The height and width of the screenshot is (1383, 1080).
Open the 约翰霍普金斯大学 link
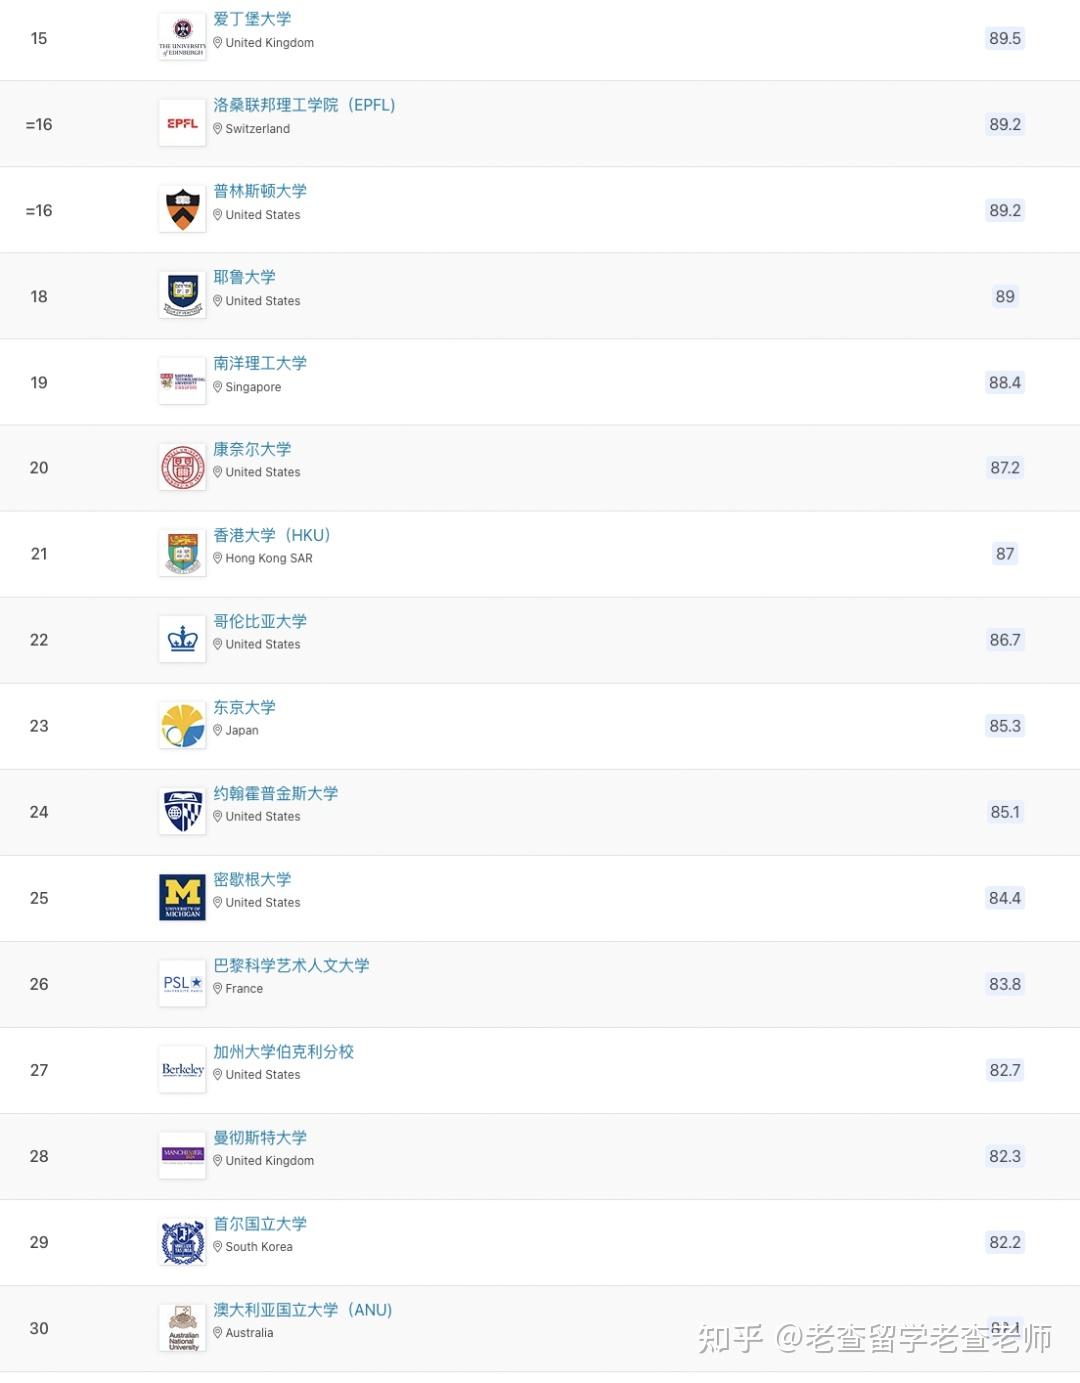coord(275,793)
